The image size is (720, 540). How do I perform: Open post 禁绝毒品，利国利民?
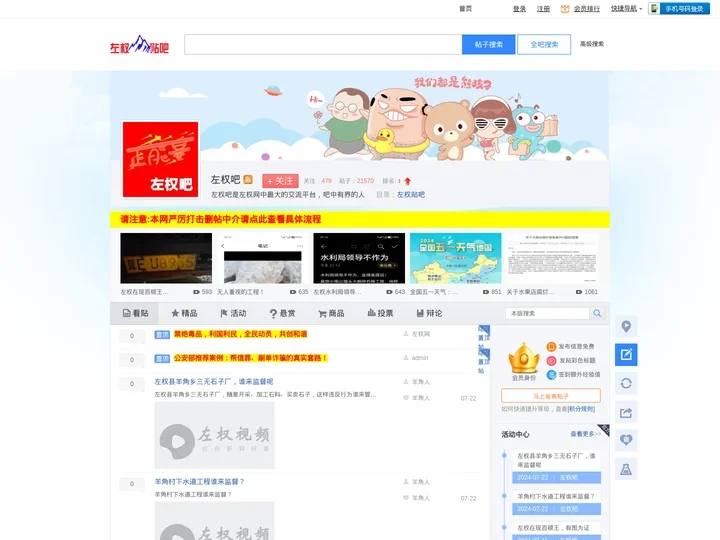coord(240,334)
